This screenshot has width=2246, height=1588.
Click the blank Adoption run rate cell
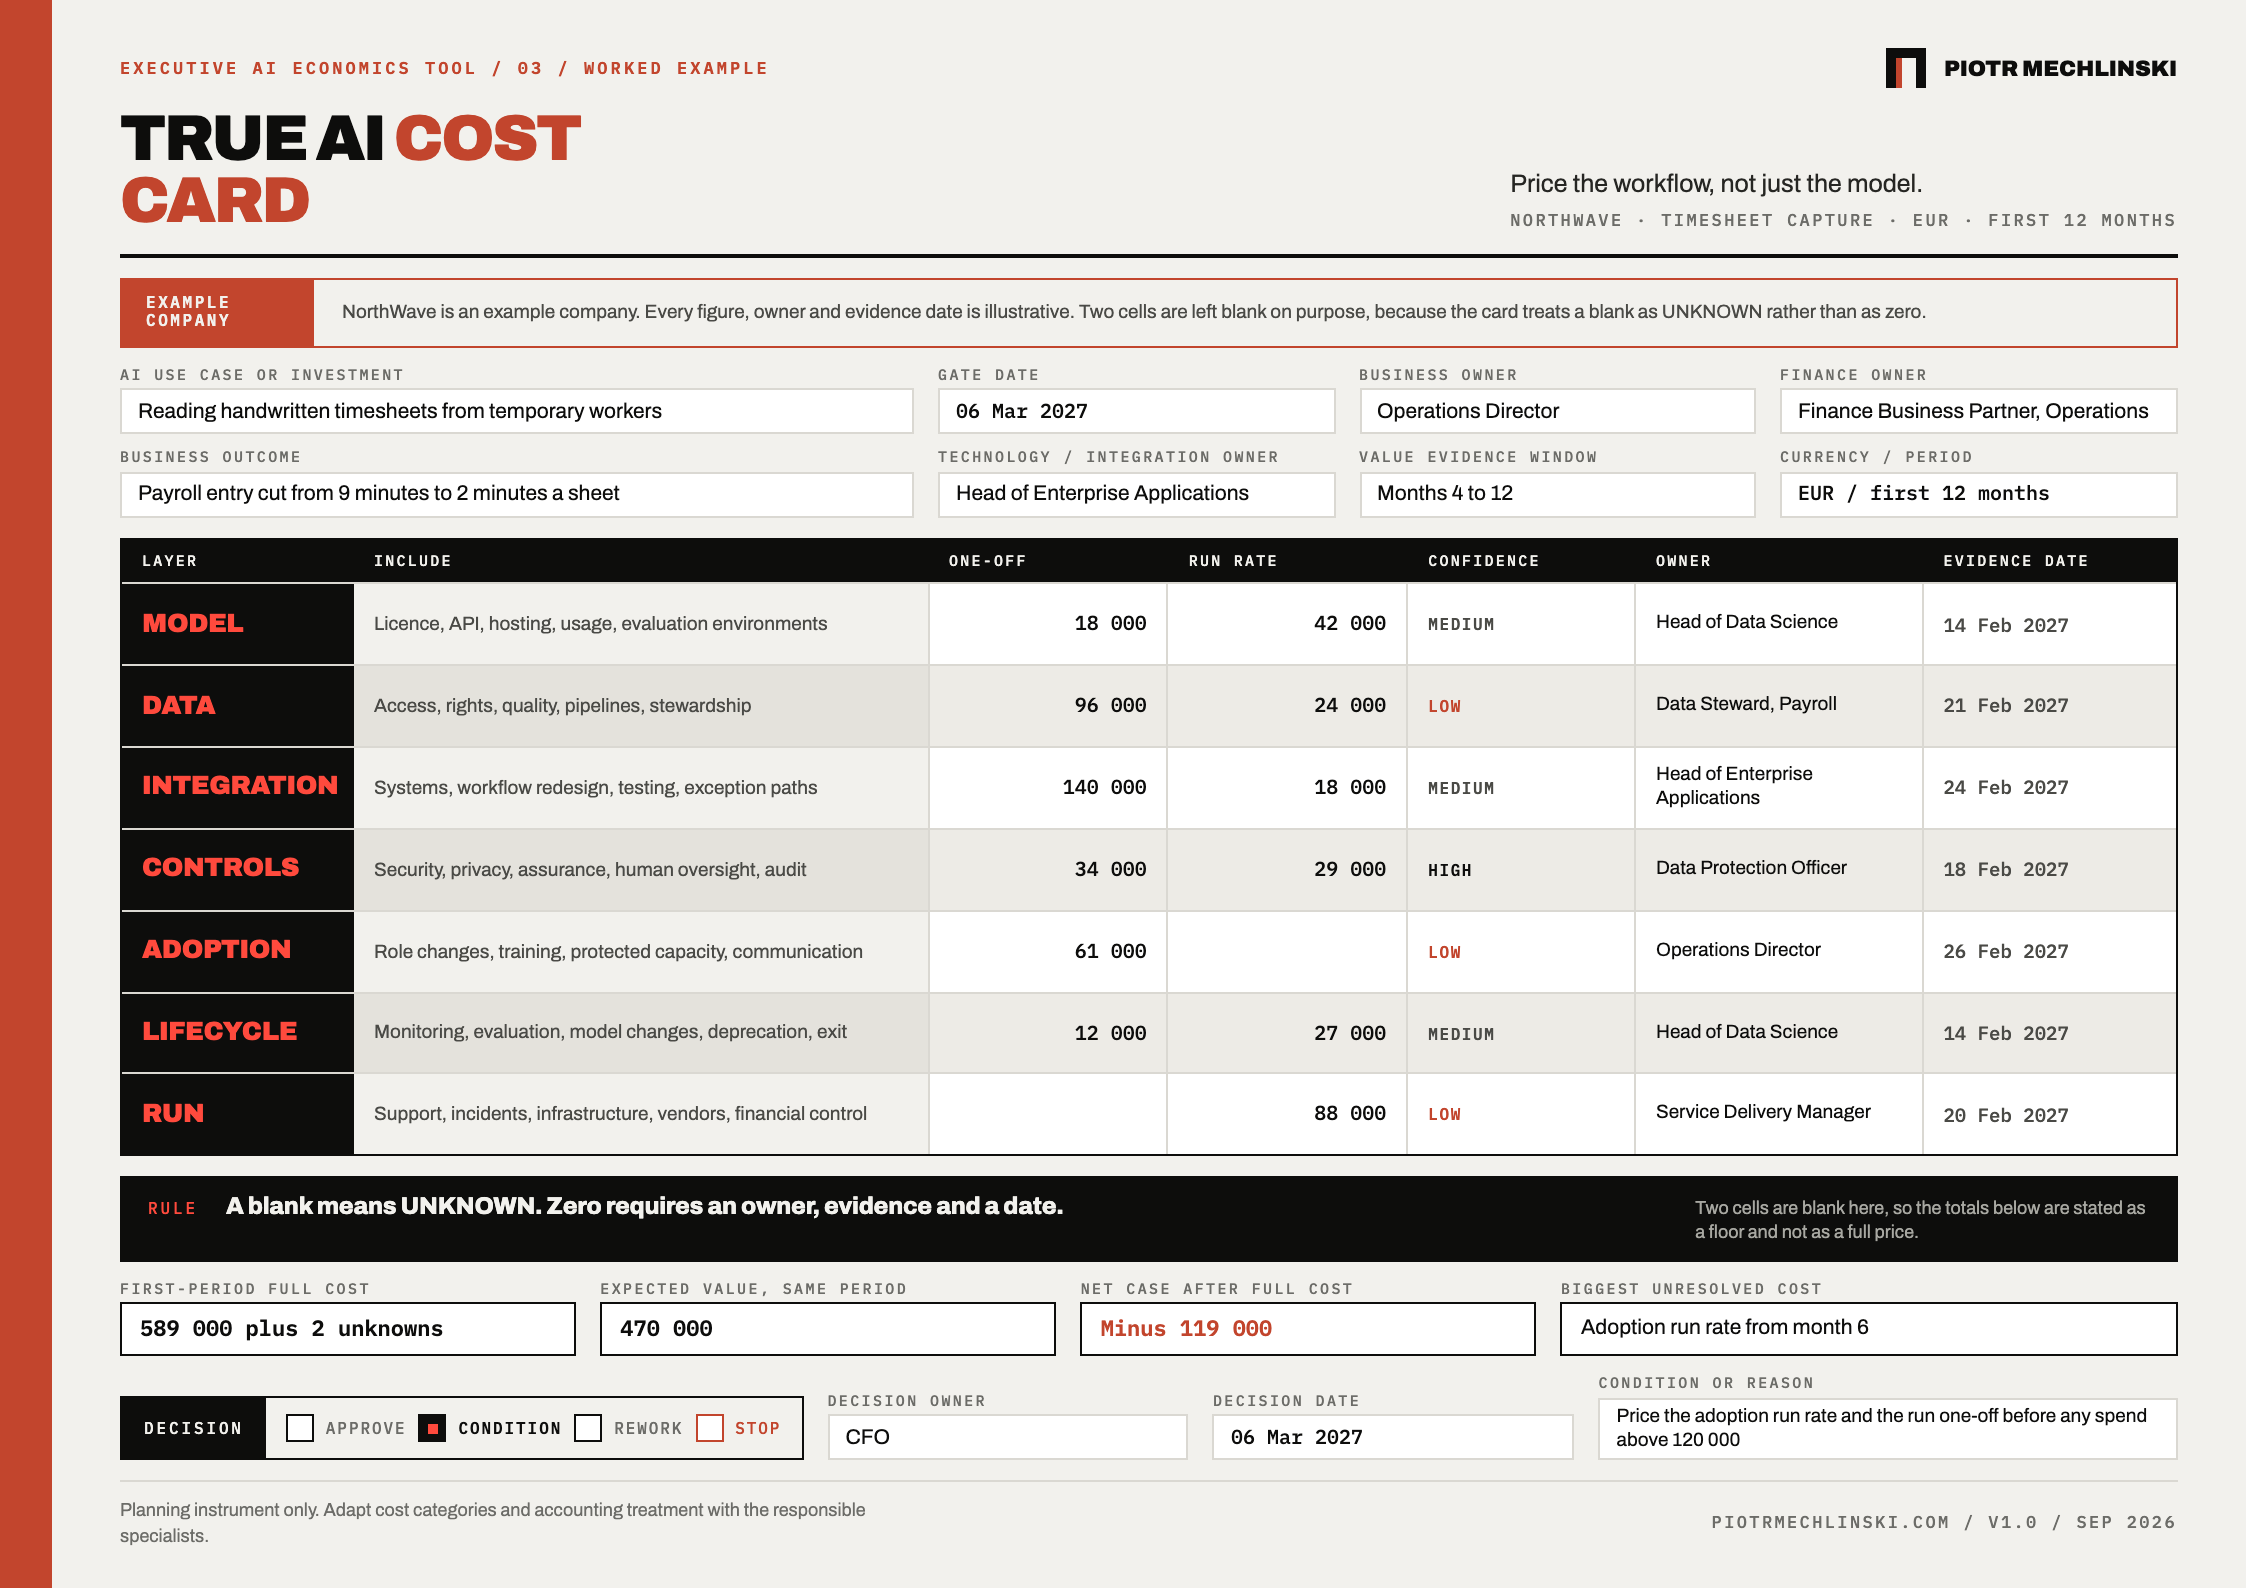1286,951
